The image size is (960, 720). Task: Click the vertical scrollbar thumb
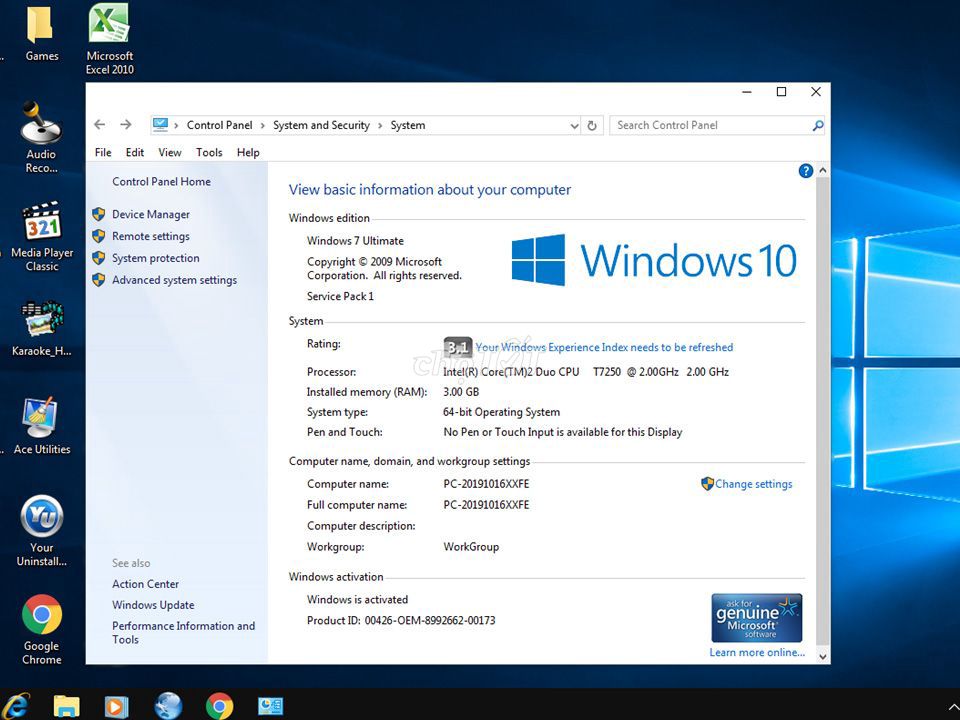pyautogui.click(x=823, y=411)
